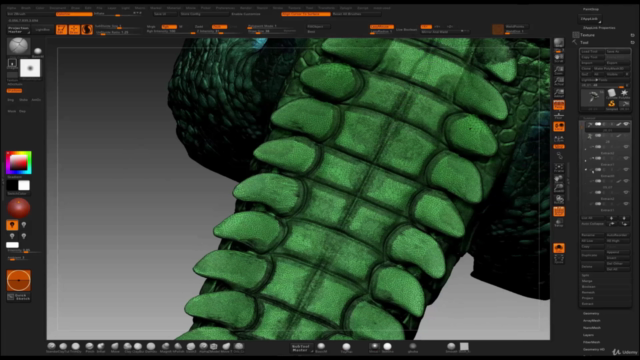Image resolution: width=640 pixels, height=360 pixels.
Task: Apply the BasicMaterial sphere
Action: click(321, 347)
